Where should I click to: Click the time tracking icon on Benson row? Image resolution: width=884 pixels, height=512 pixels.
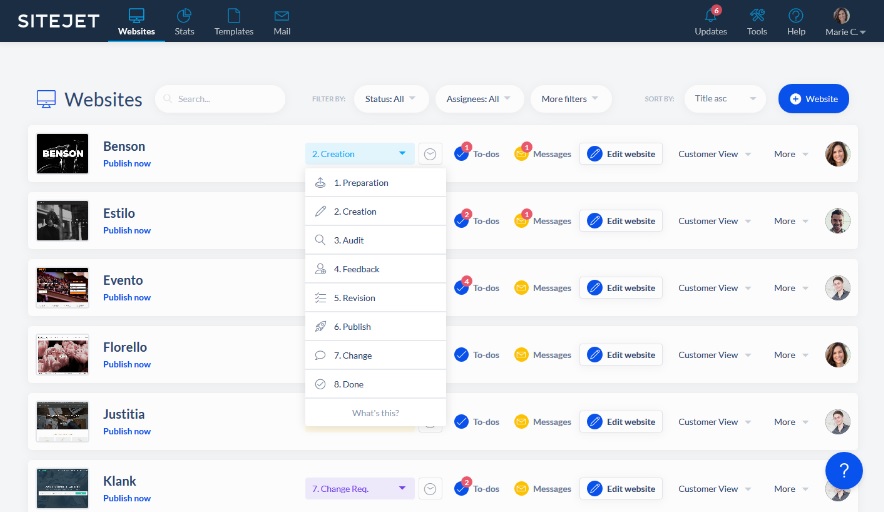click(x=430, y=154)
